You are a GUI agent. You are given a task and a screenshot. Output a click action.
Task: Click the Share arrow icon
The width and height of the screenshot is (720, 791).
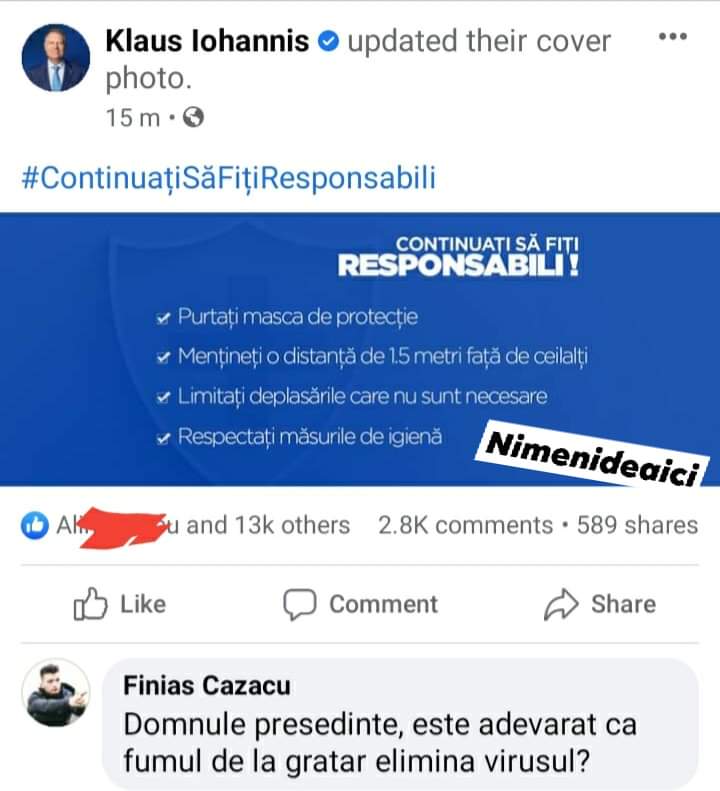pyautogui.click(x=561, y=604)
